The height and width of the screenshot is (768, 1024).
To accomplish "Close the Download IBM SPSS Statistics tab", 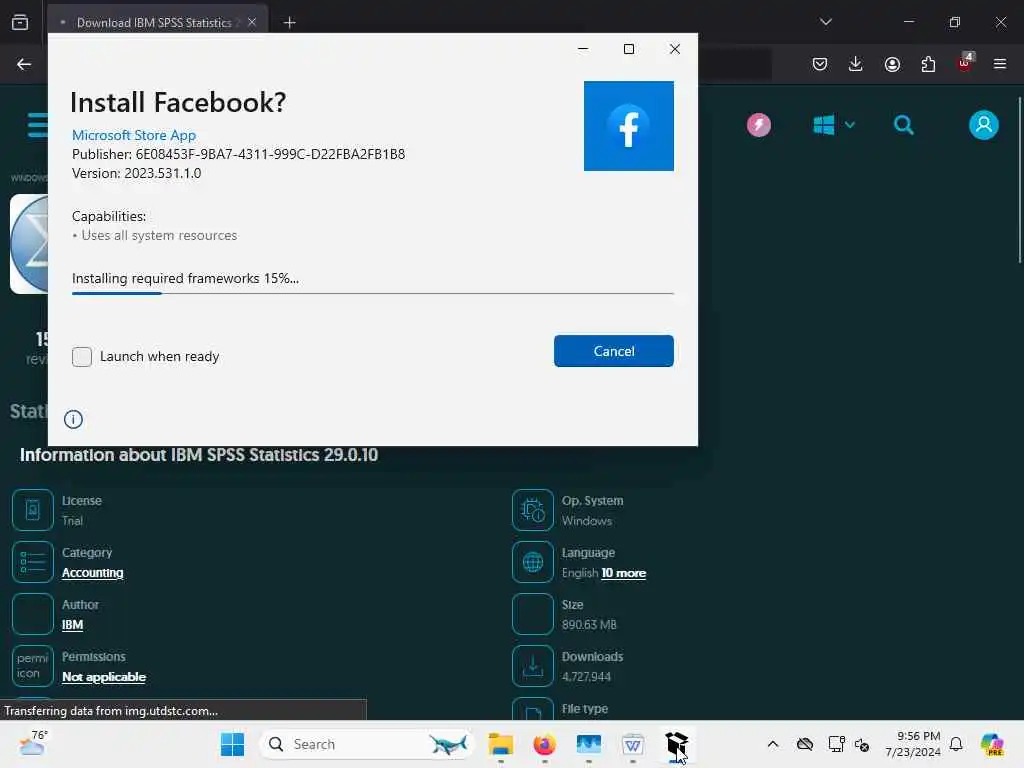I will (x=252, y=22).
